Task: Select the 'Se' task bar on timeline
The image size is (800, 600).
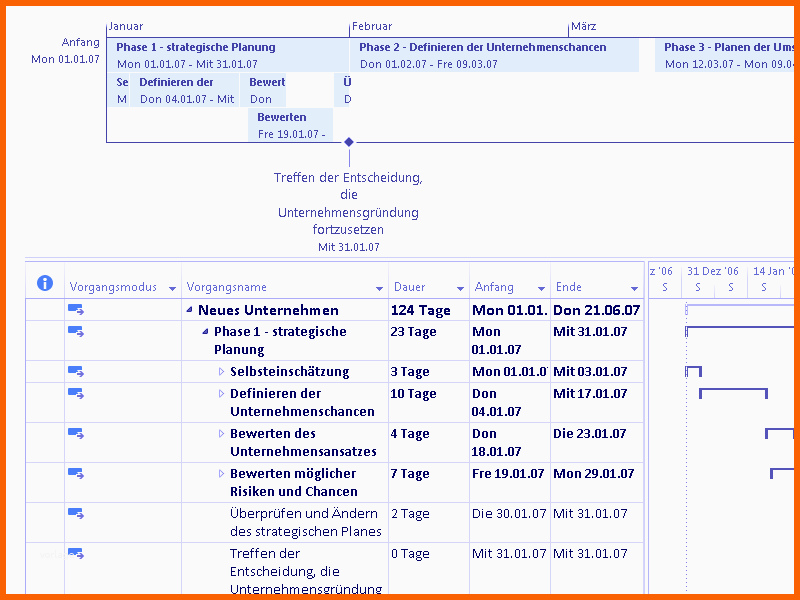Action: coord(118,90)
